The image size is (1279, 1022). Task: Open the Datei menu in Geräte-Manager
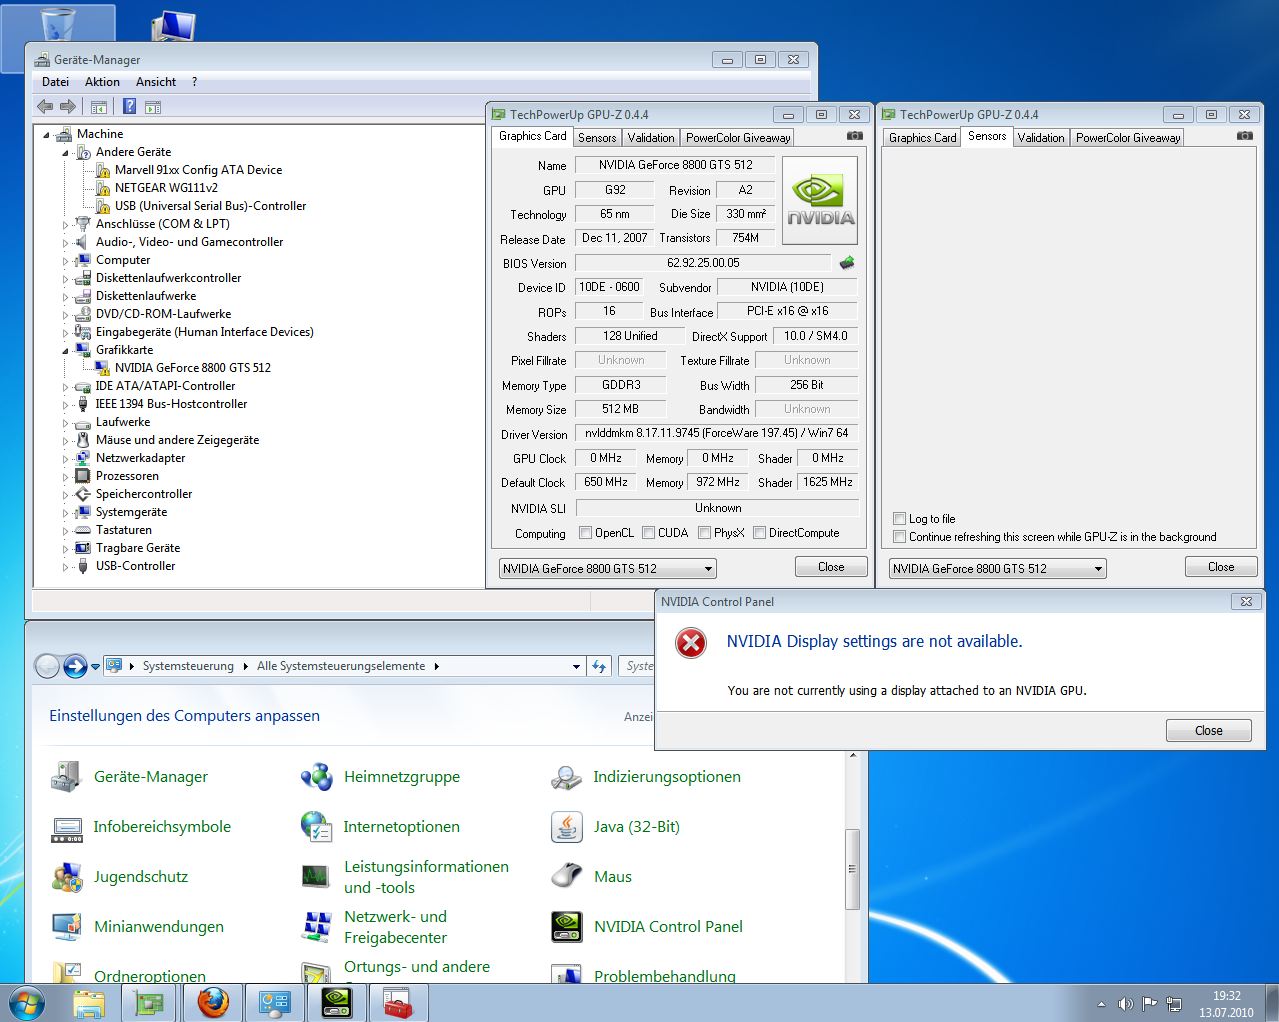pos(56,82)
